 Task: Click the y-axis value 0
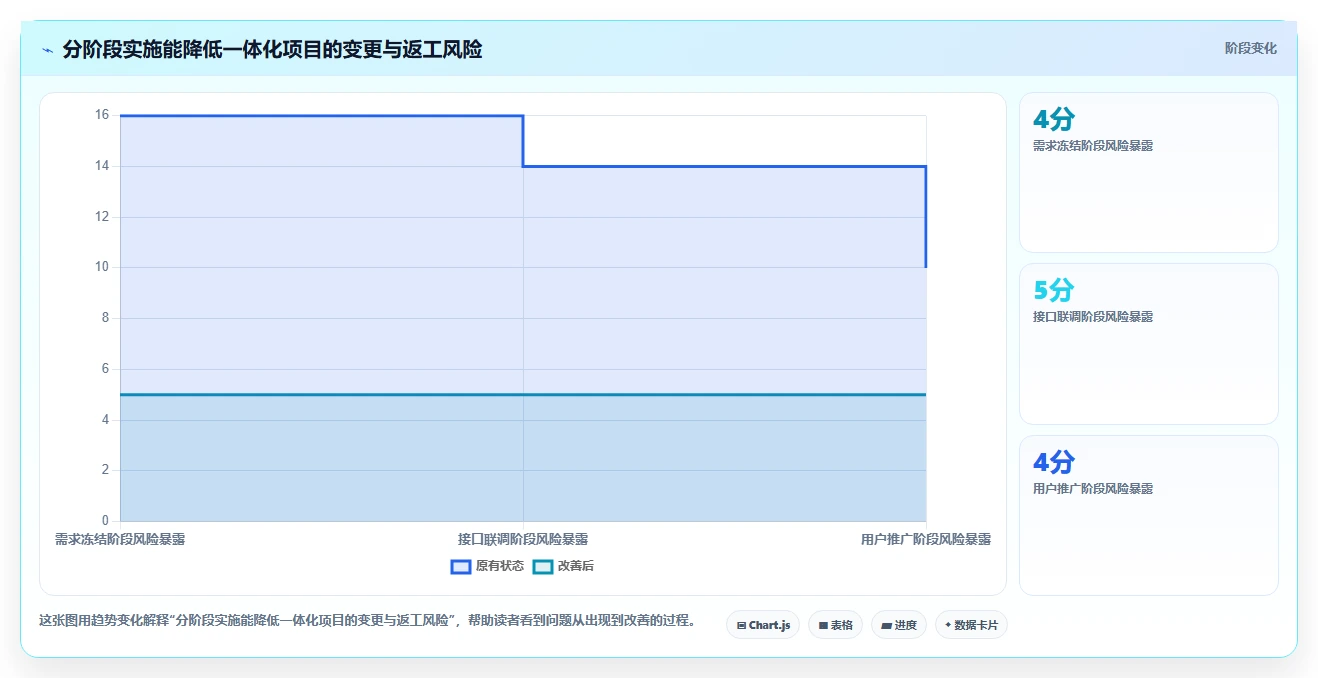pos(105,521)
